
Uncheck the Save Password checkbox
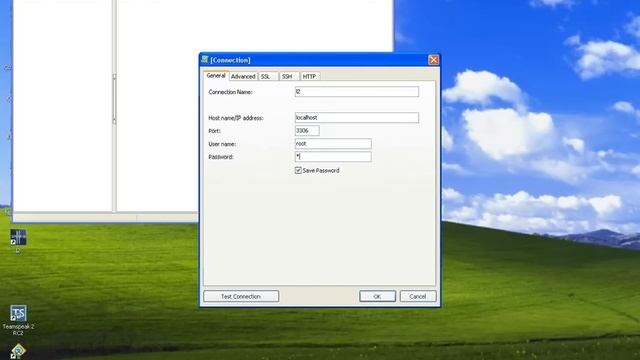298,170
